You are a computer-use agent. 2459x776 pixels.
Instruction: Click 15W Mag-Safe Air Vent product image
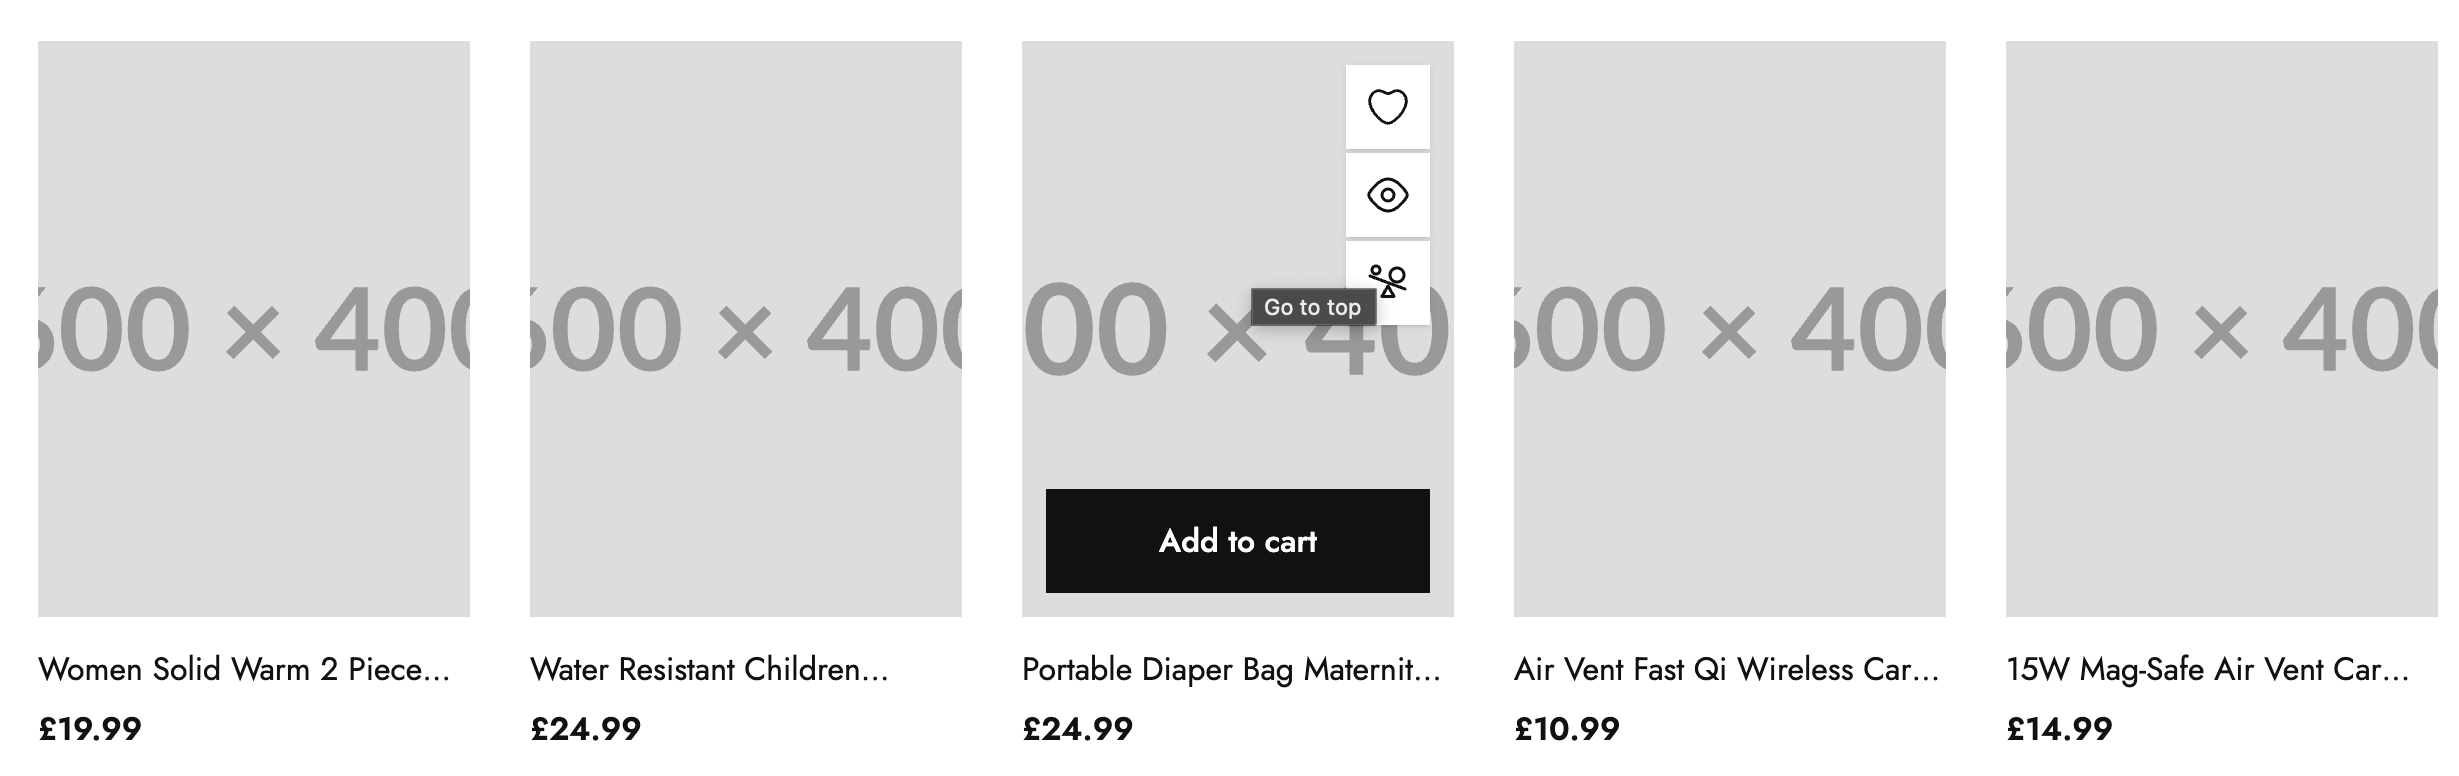(2222, 328)
